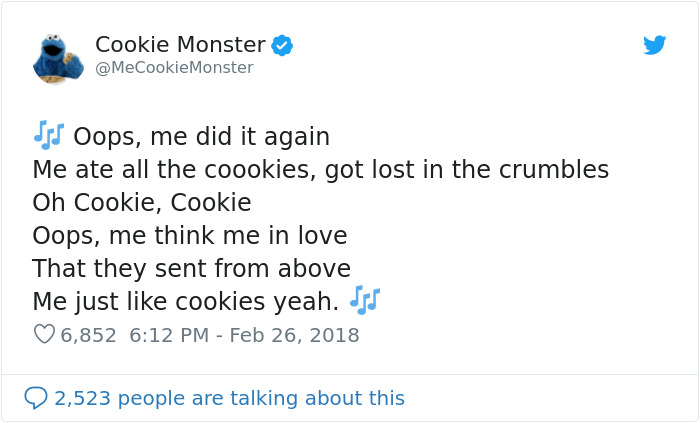Like the tweet with the heart icon
Image resolution: width=700 pixels, height=423 pixels.
coord(44,336)
